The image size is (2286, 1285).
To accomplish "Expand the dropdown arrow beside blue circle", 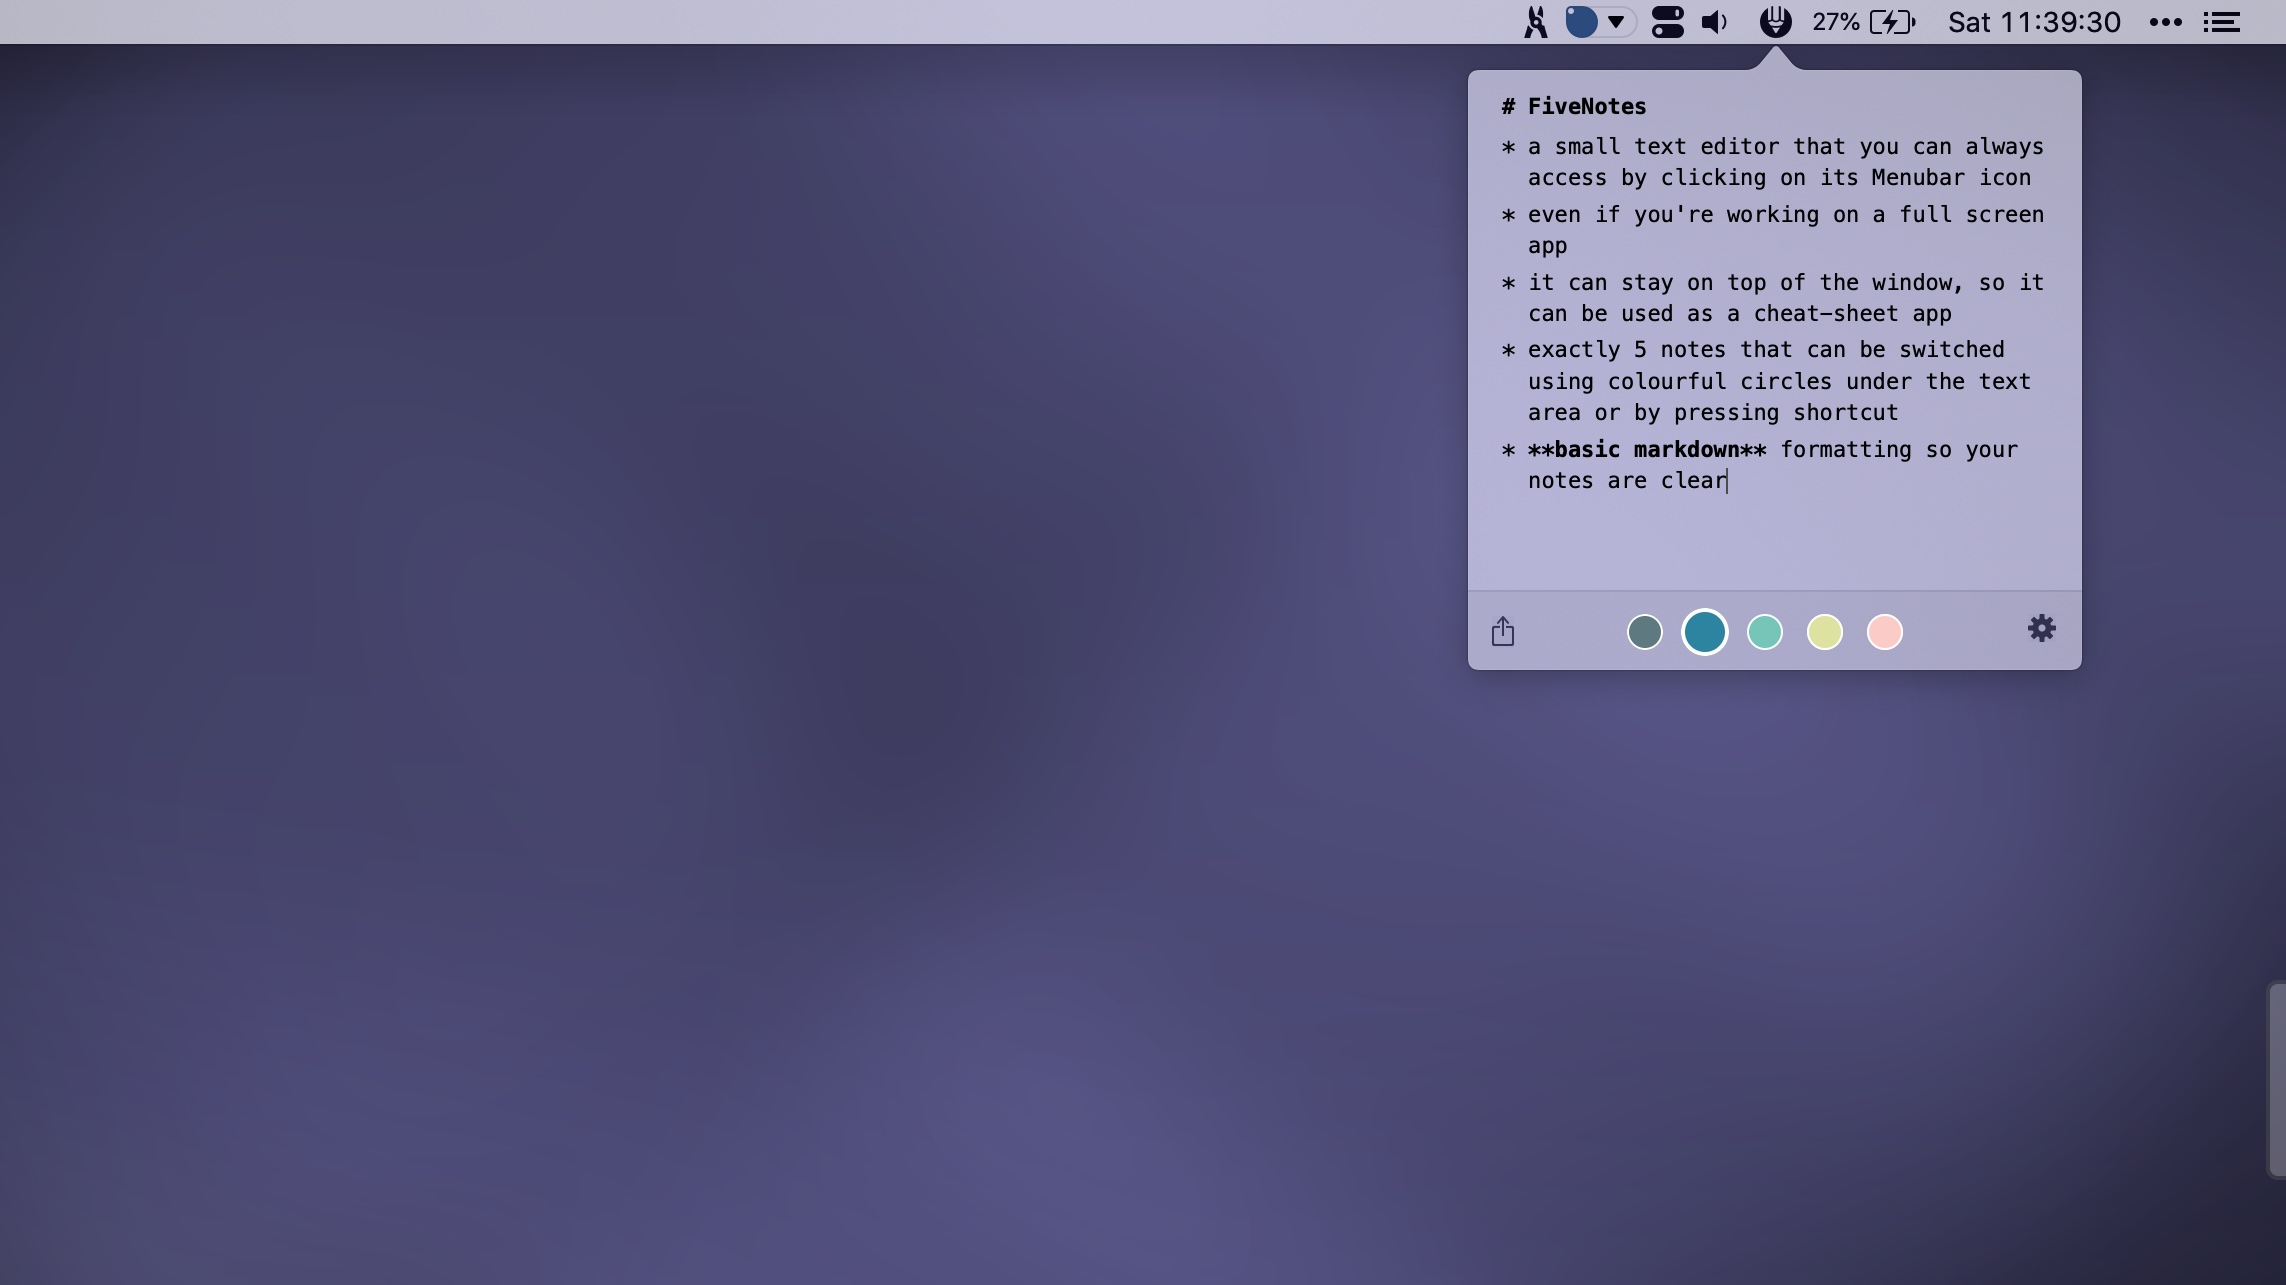I will coord(1616,22).
